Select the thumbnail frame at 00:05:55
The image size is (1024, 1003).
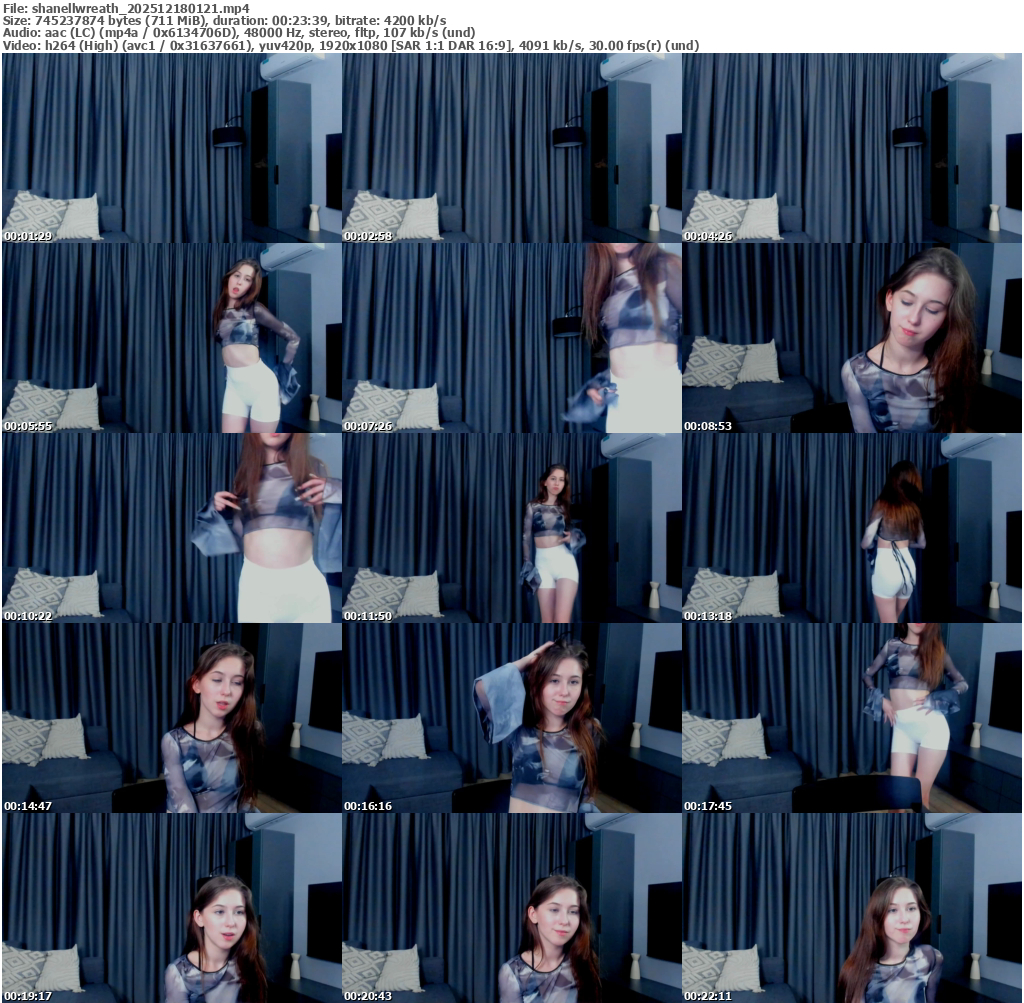point(172,338)
